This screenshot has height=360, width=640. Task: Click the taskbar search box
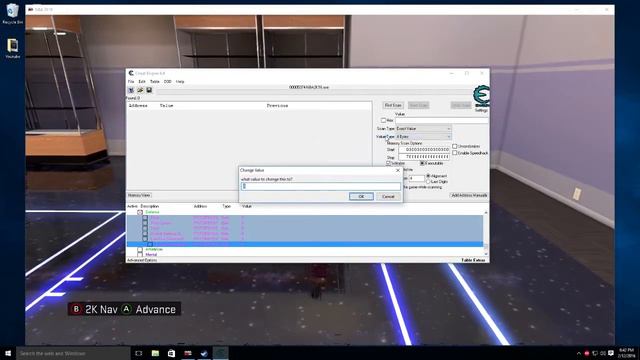(73, 353)
